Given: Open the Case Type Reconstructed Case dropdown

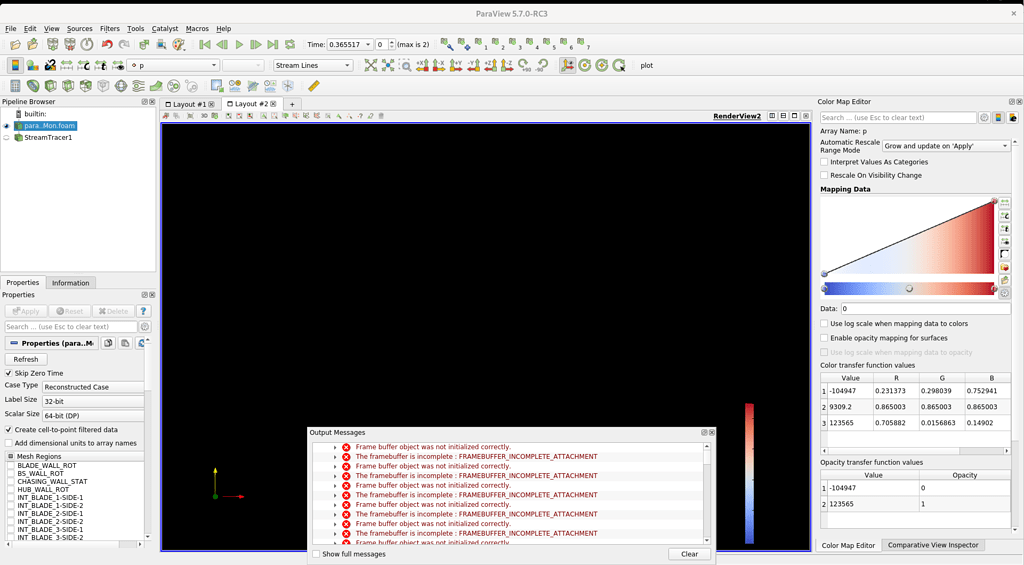Looking at the screenshot, I should tap(93, 387).
